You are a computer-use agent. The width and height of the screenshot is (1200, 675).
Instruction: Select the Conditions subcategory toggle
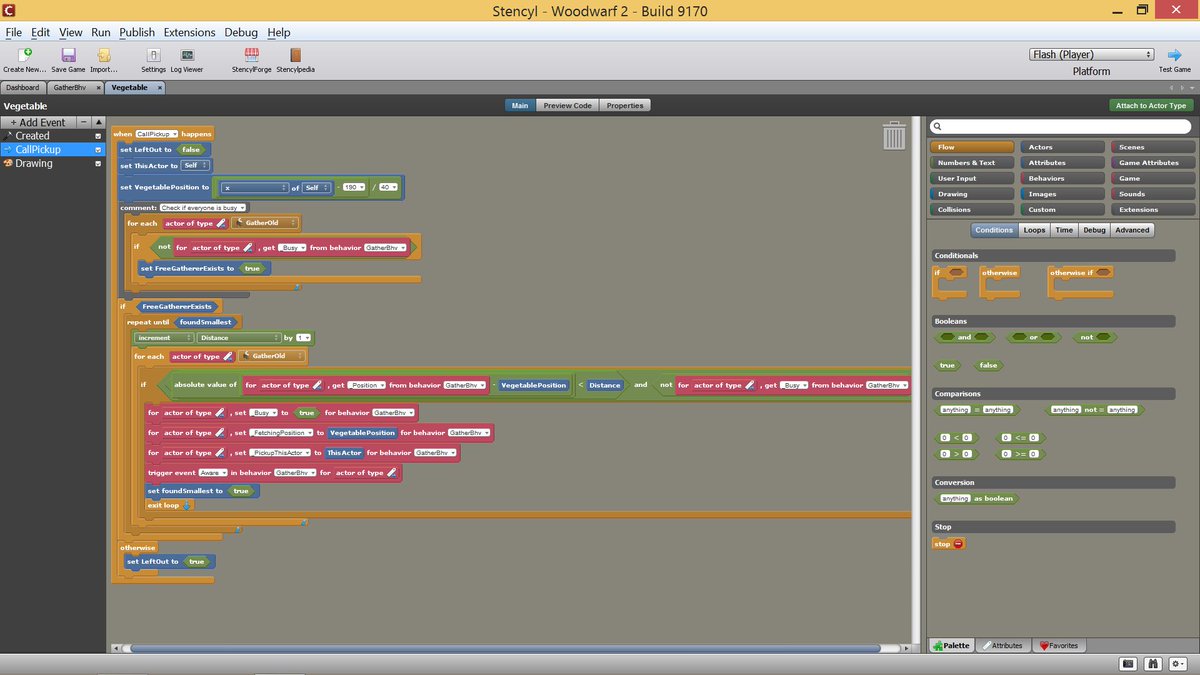click(x=994, y=230)
